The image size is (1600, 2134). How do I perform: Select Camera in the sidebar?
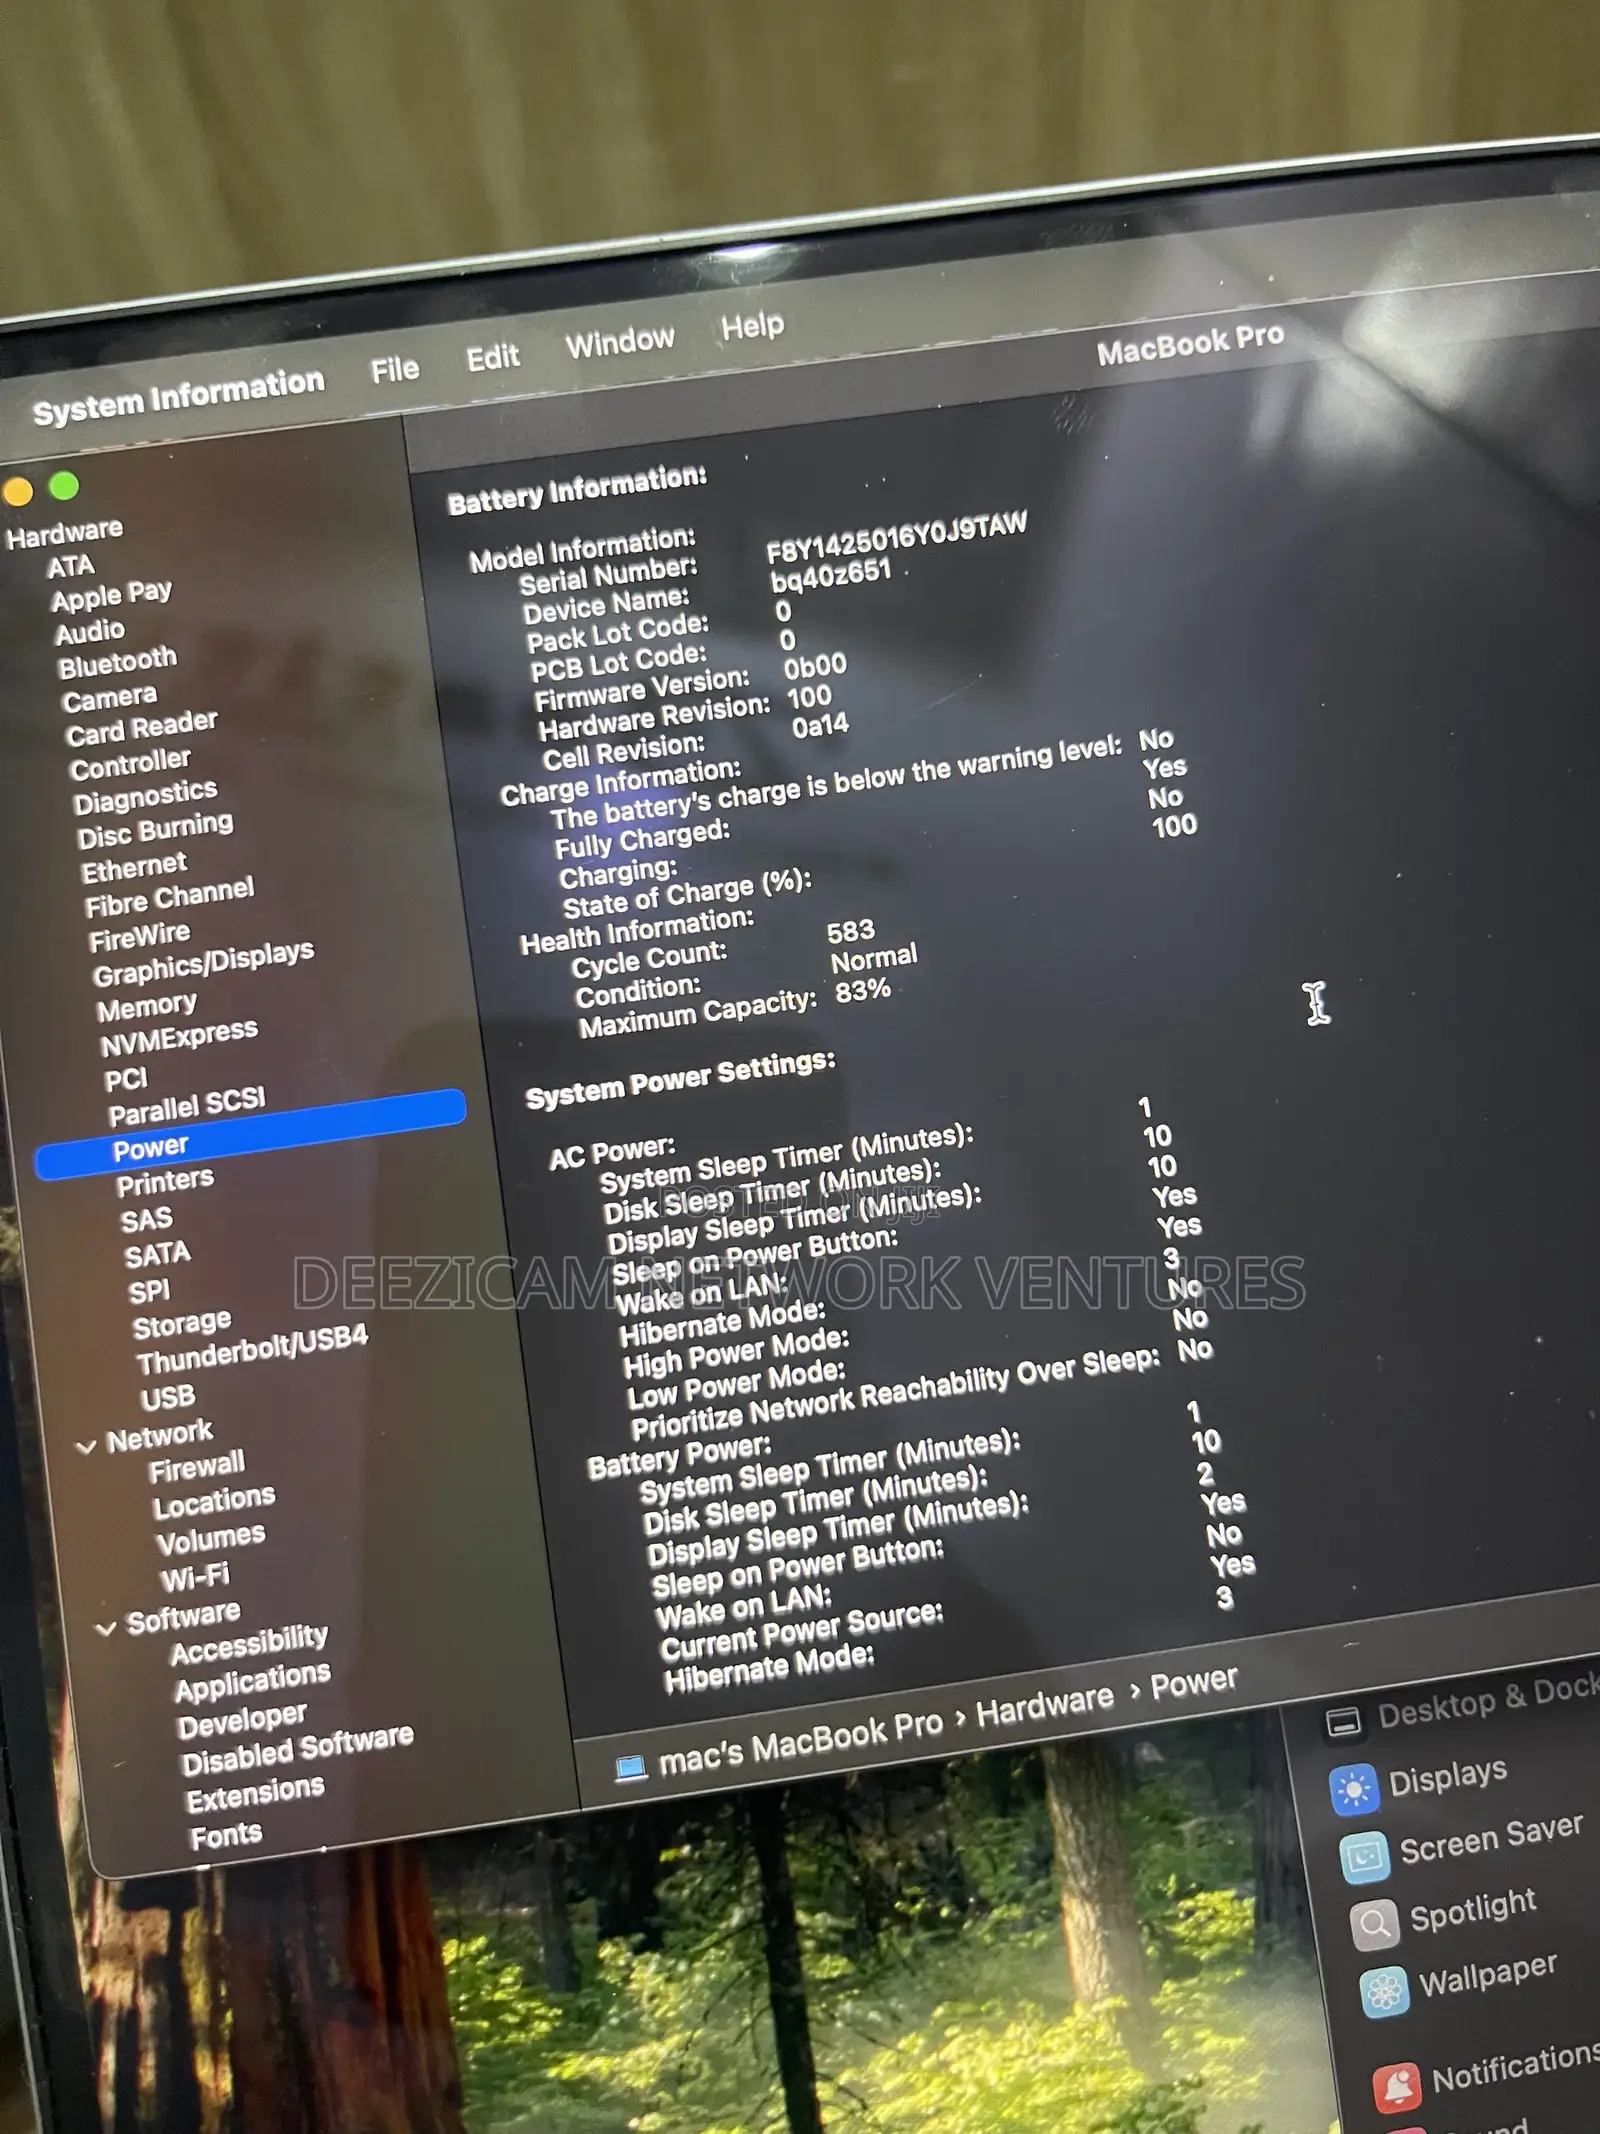[109, 698]
